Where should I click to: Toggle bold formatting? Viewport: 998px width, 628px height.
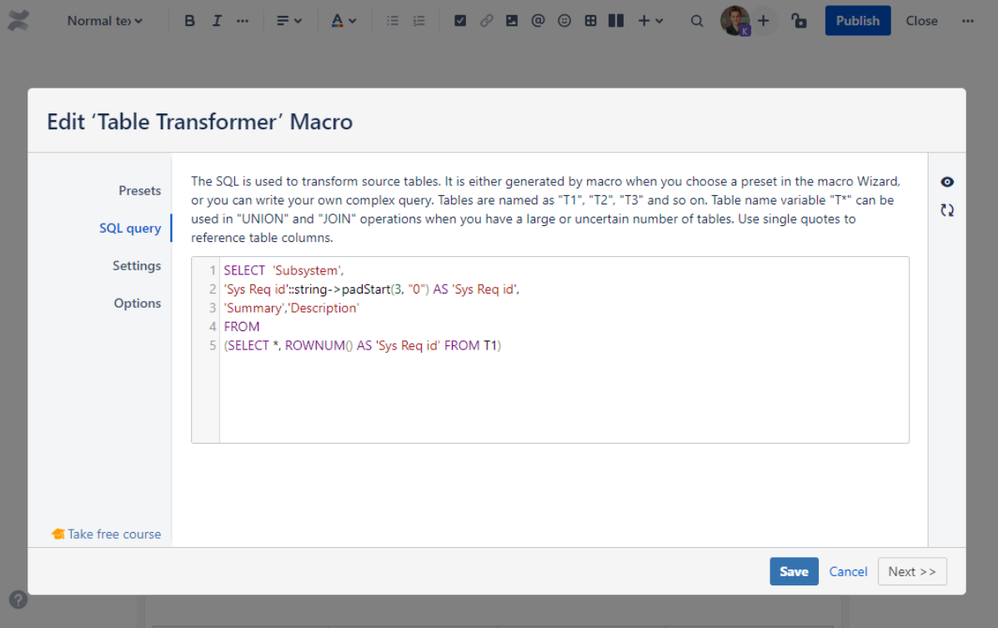pyautogui.click(x=190, y=21)
